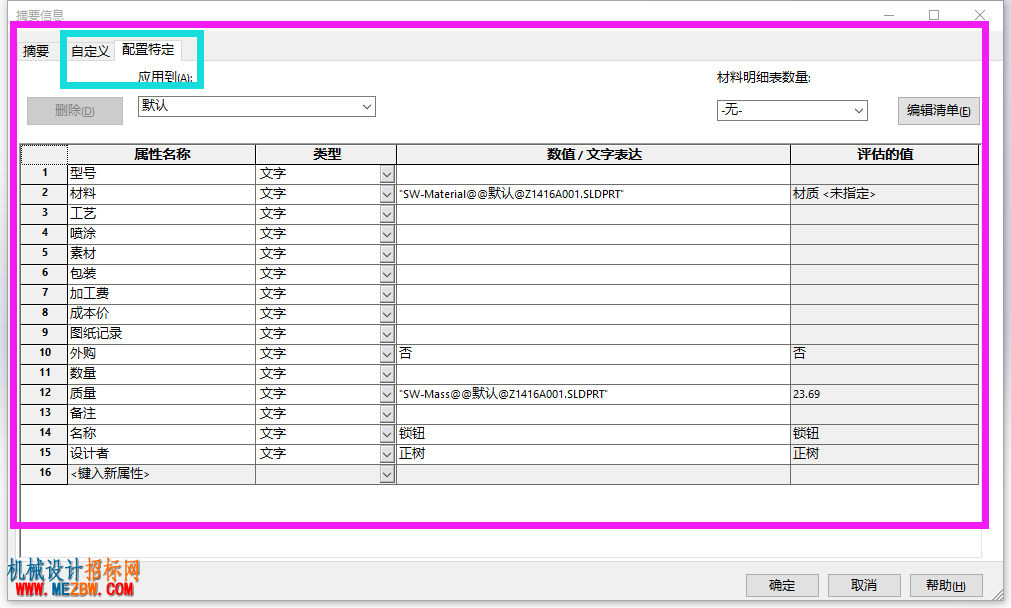
Task: Click the value cell for 数量
Action: pyautogui.click(x=593, y=374)
